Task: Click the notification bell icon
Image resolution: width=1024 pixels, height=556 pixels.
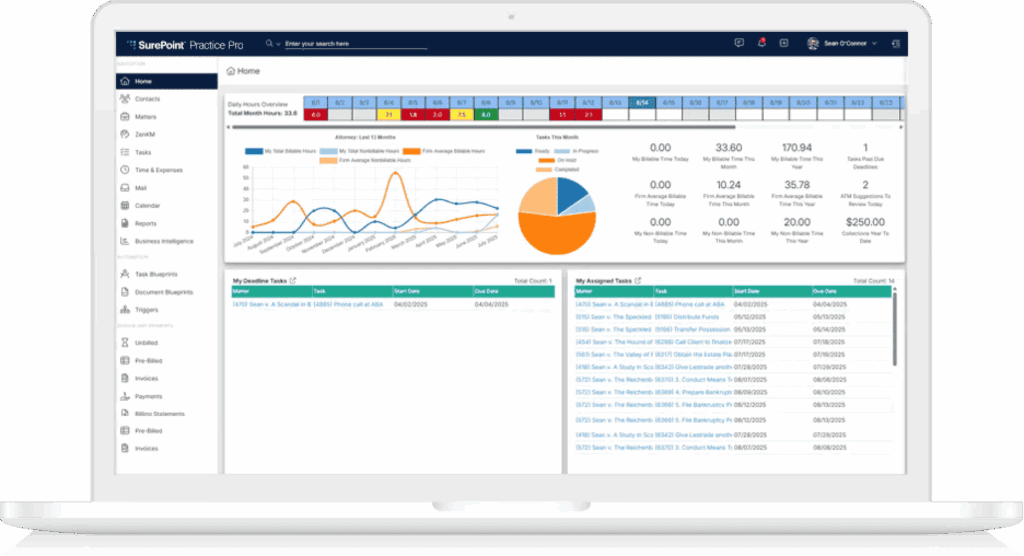Action: tap(762, 43)
